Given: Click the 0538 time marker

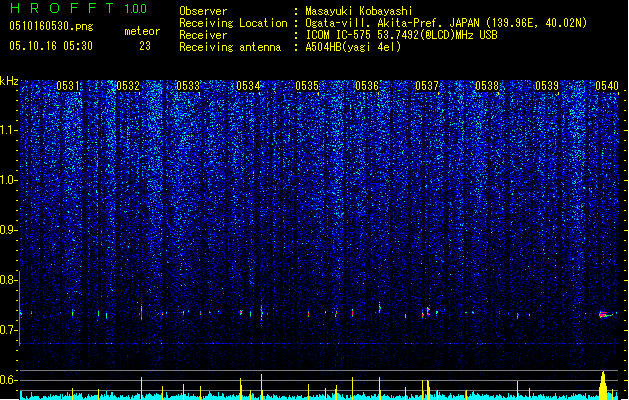Looking at the screenshot, I should pos(487,86).
